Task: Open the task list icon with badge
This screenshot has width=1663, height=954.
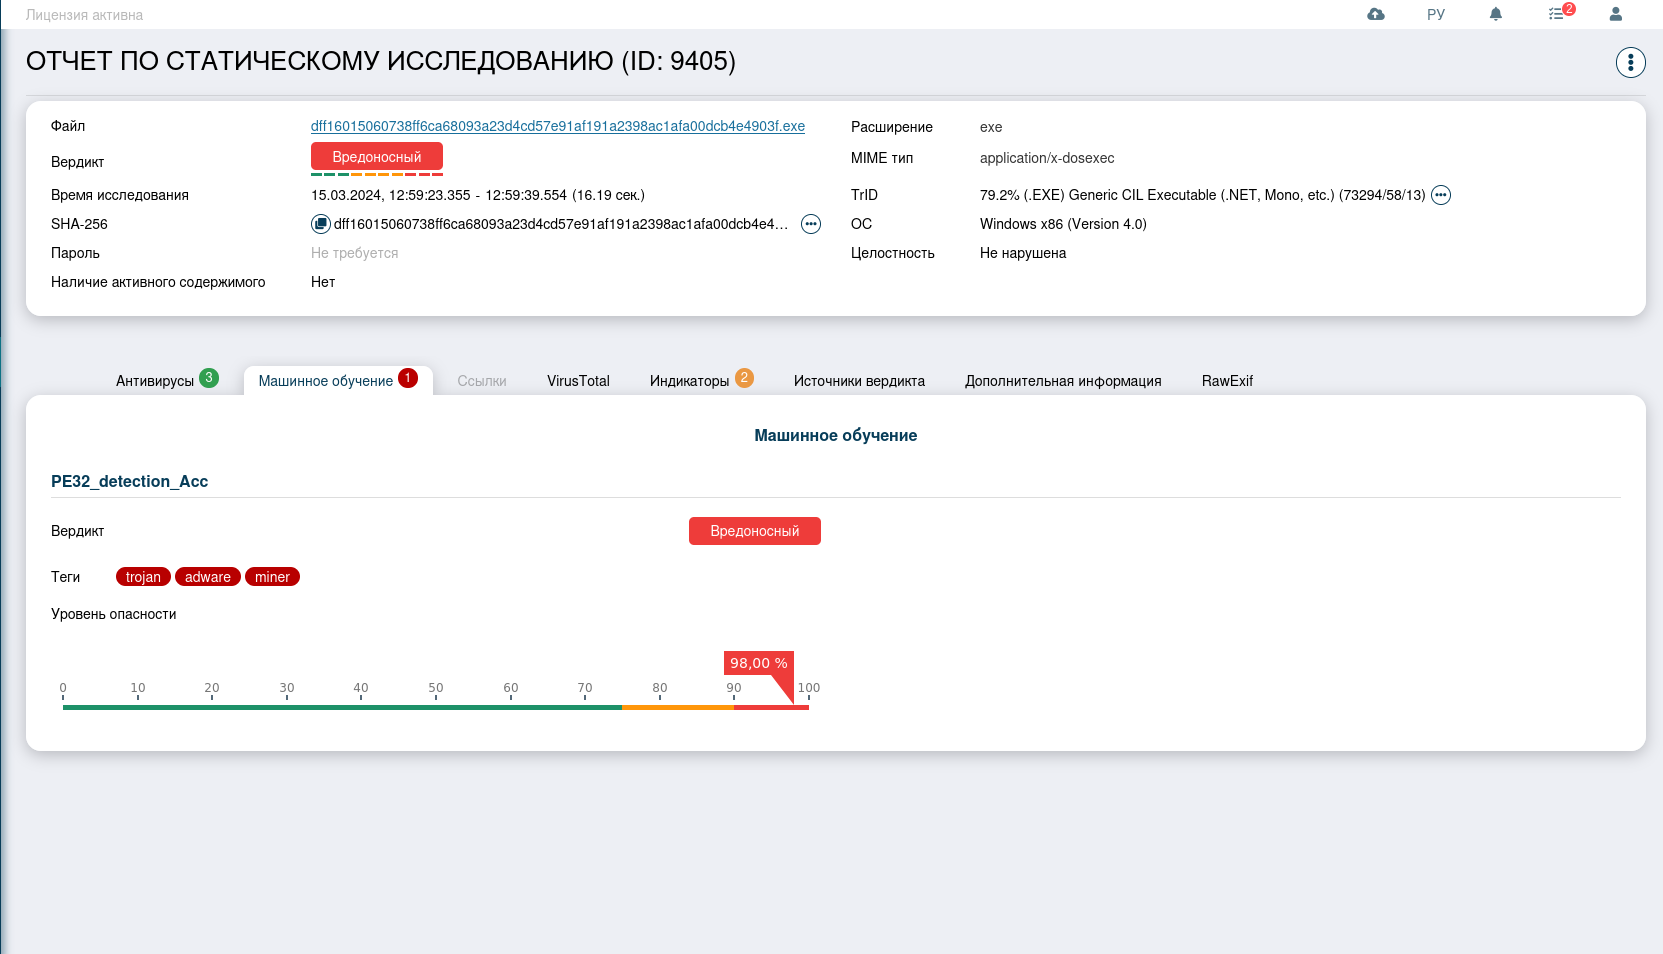Action: click(1557, 14)
